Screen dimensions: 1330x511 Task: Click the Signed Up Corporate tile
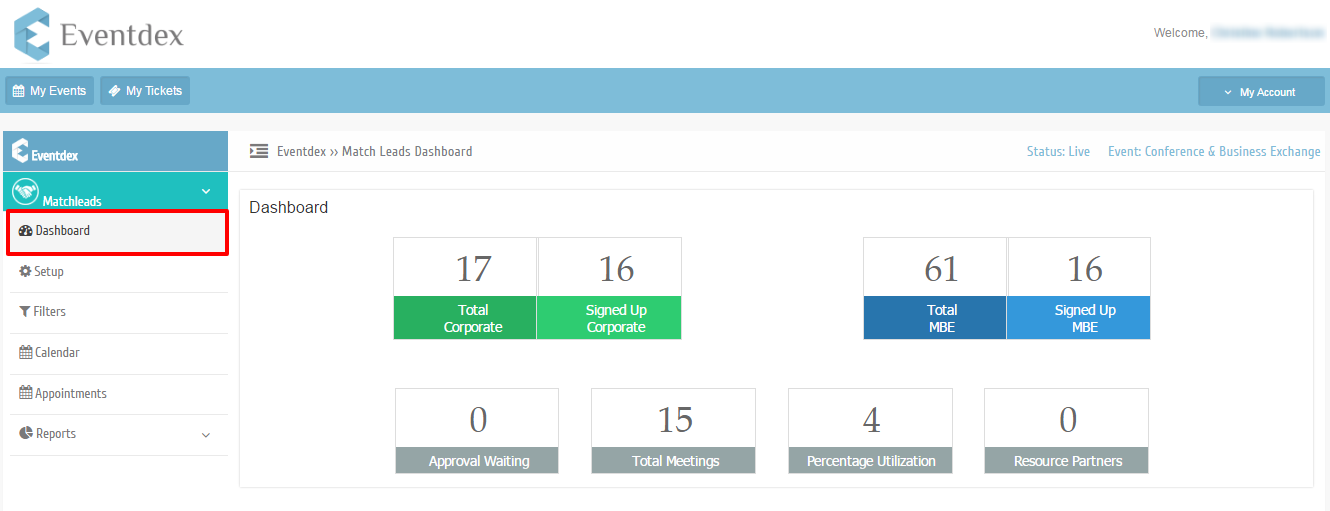609,288
